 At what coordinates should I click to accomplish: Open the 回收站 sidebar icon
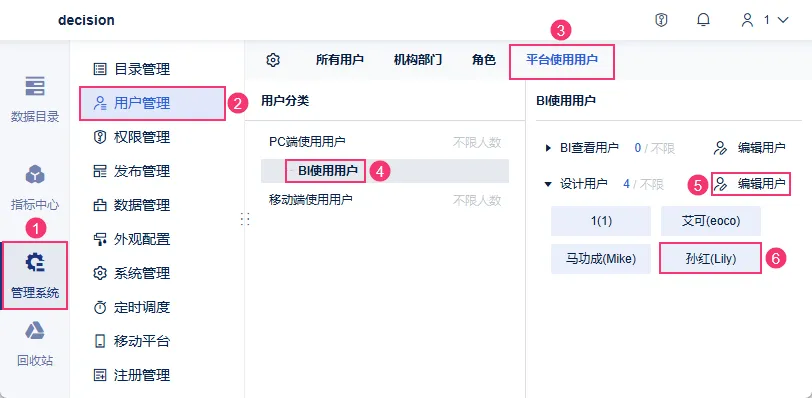35,330
